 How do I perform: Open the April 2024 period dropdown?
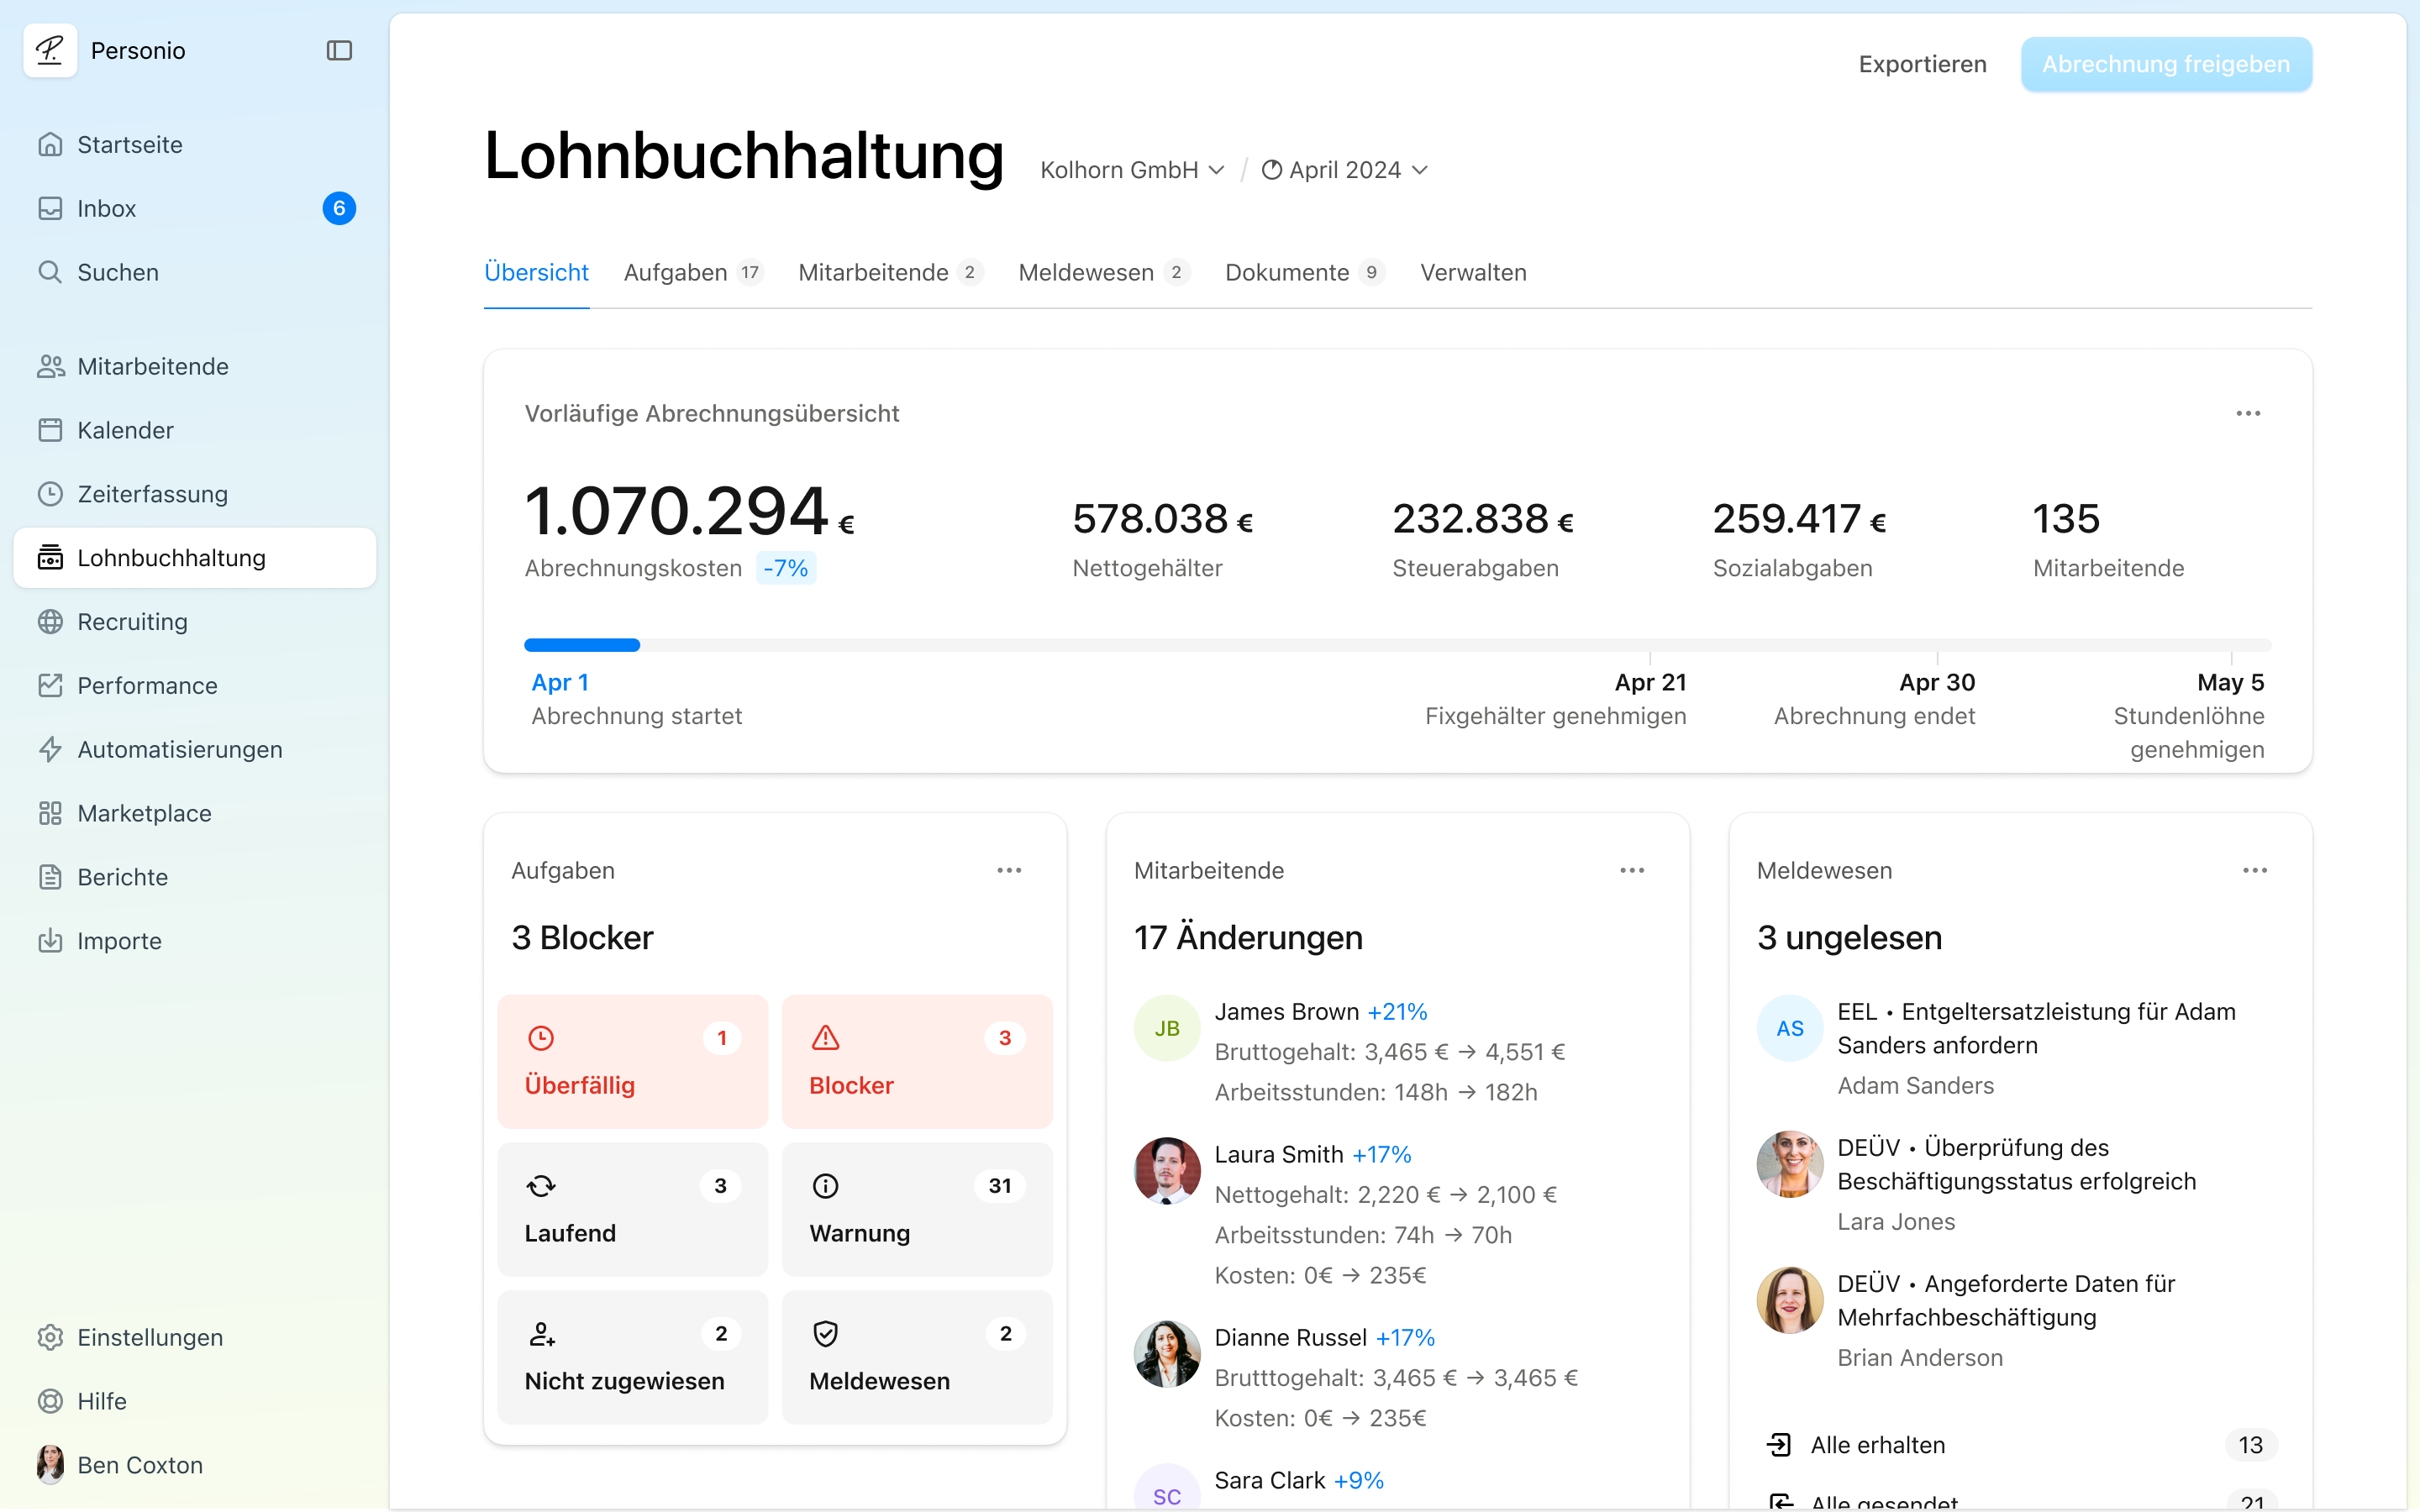tap(1344, 170)
